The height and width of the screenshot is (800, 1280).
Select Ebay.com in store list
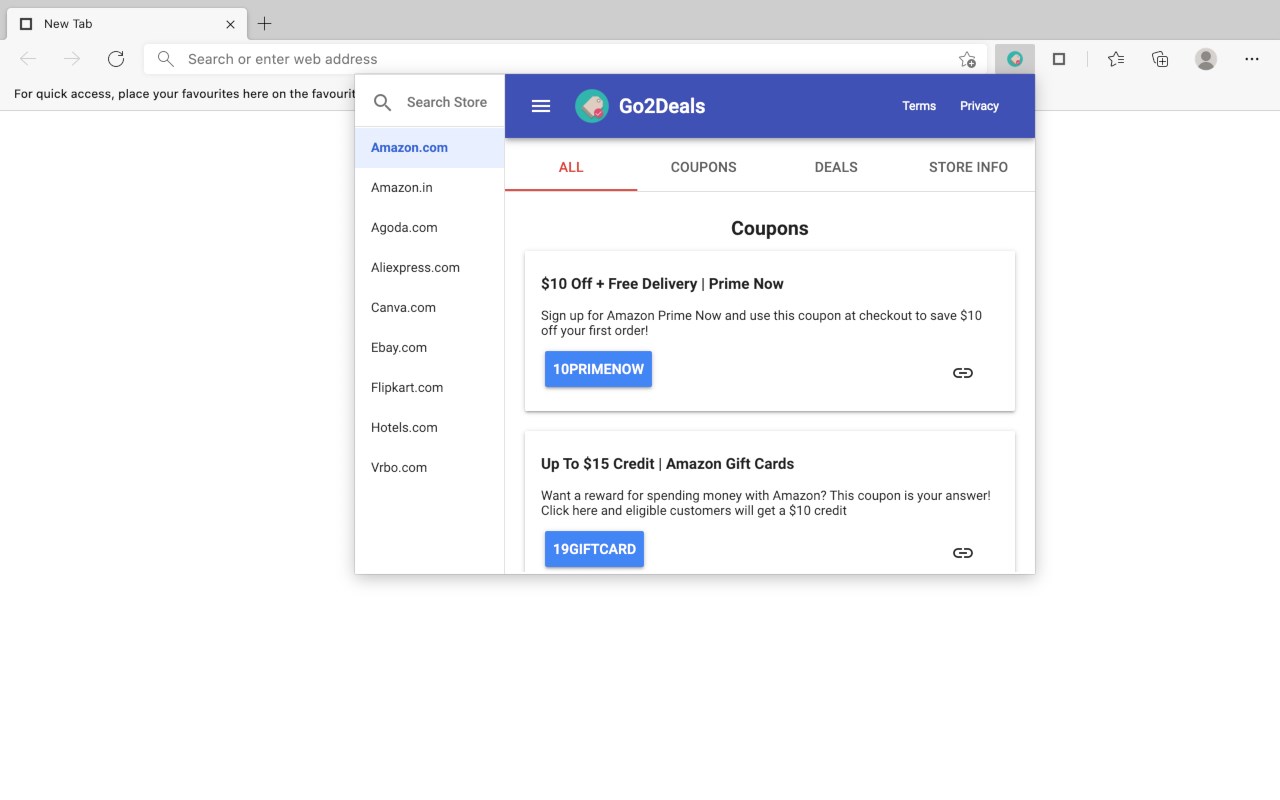click(x=430, y=347)
